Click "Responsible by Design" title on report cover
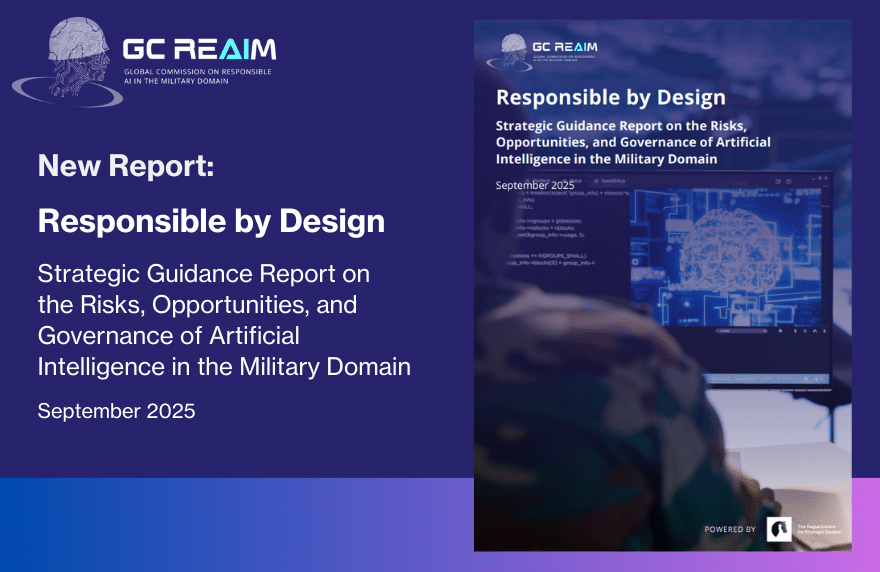 pyautogui.click(x=611, y=97)
